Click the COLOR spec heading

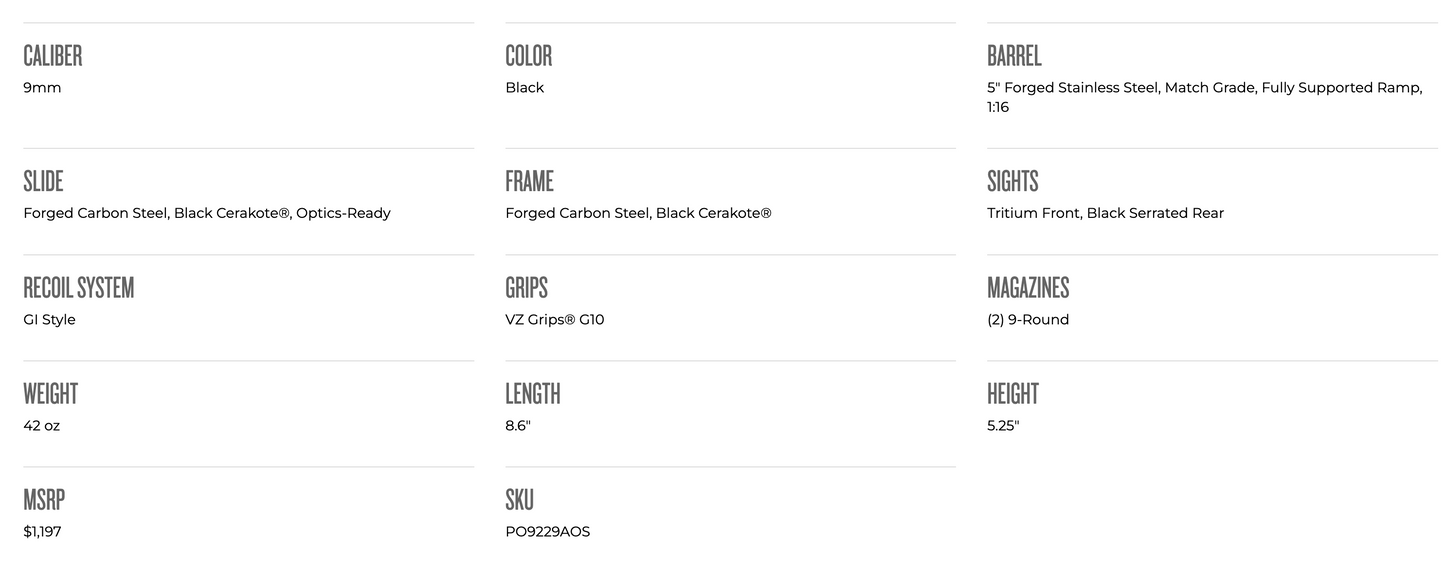pos(529,56)
